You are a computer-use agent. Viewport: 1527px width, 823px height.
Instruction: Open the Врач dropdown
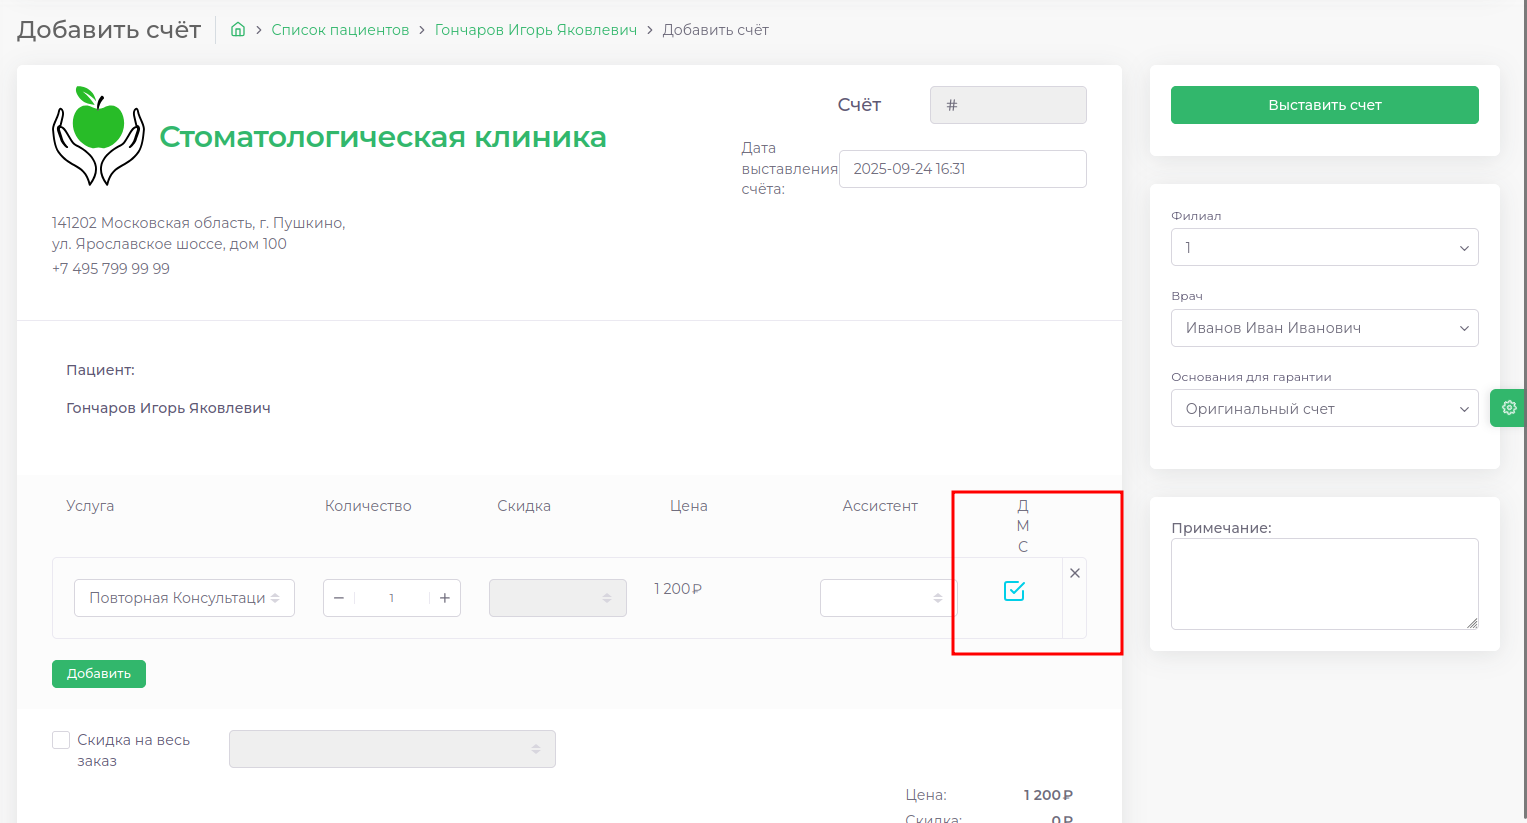[x=1324, y=328]
